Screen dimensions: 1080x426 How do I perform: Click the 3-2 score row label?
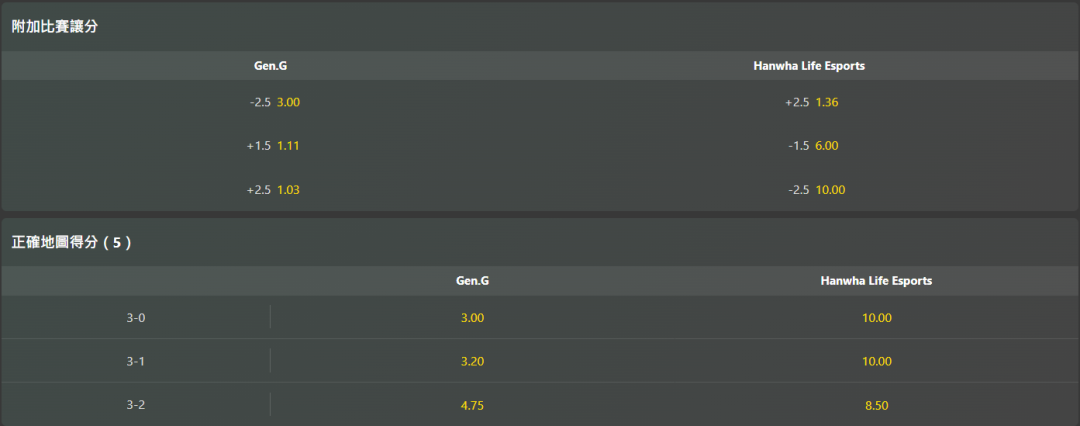pos(136,405)
